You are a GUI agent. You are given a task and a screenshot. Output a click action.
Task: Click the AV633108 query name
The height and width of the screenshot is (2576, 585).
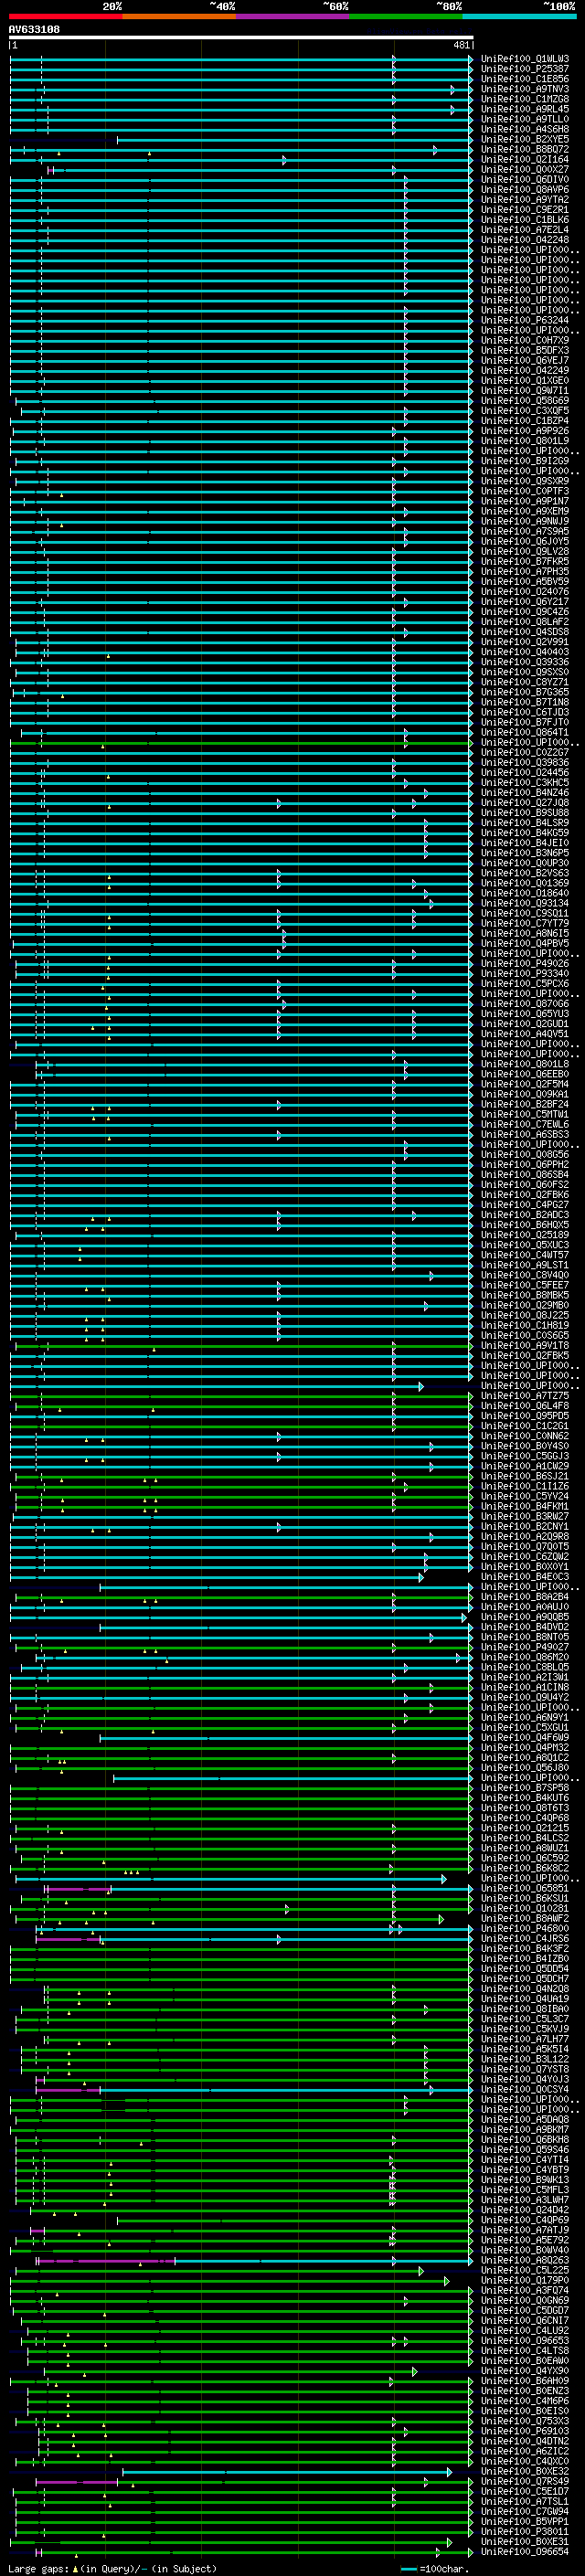(34, 30)
